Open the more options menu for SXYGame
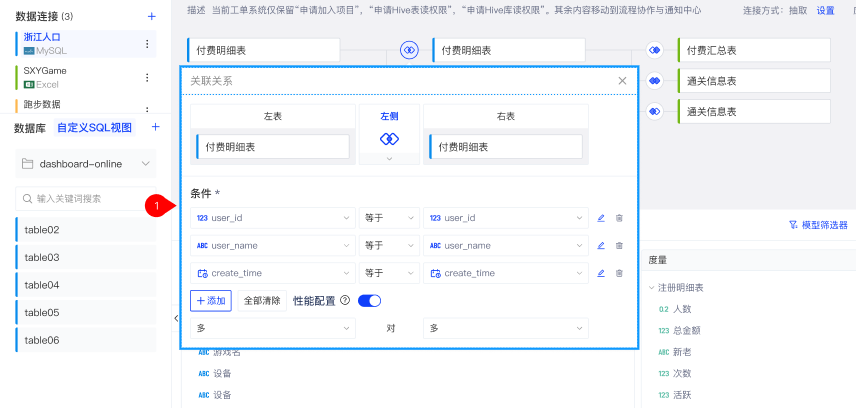Screen dimensions: 856x408 coord(147,78)
